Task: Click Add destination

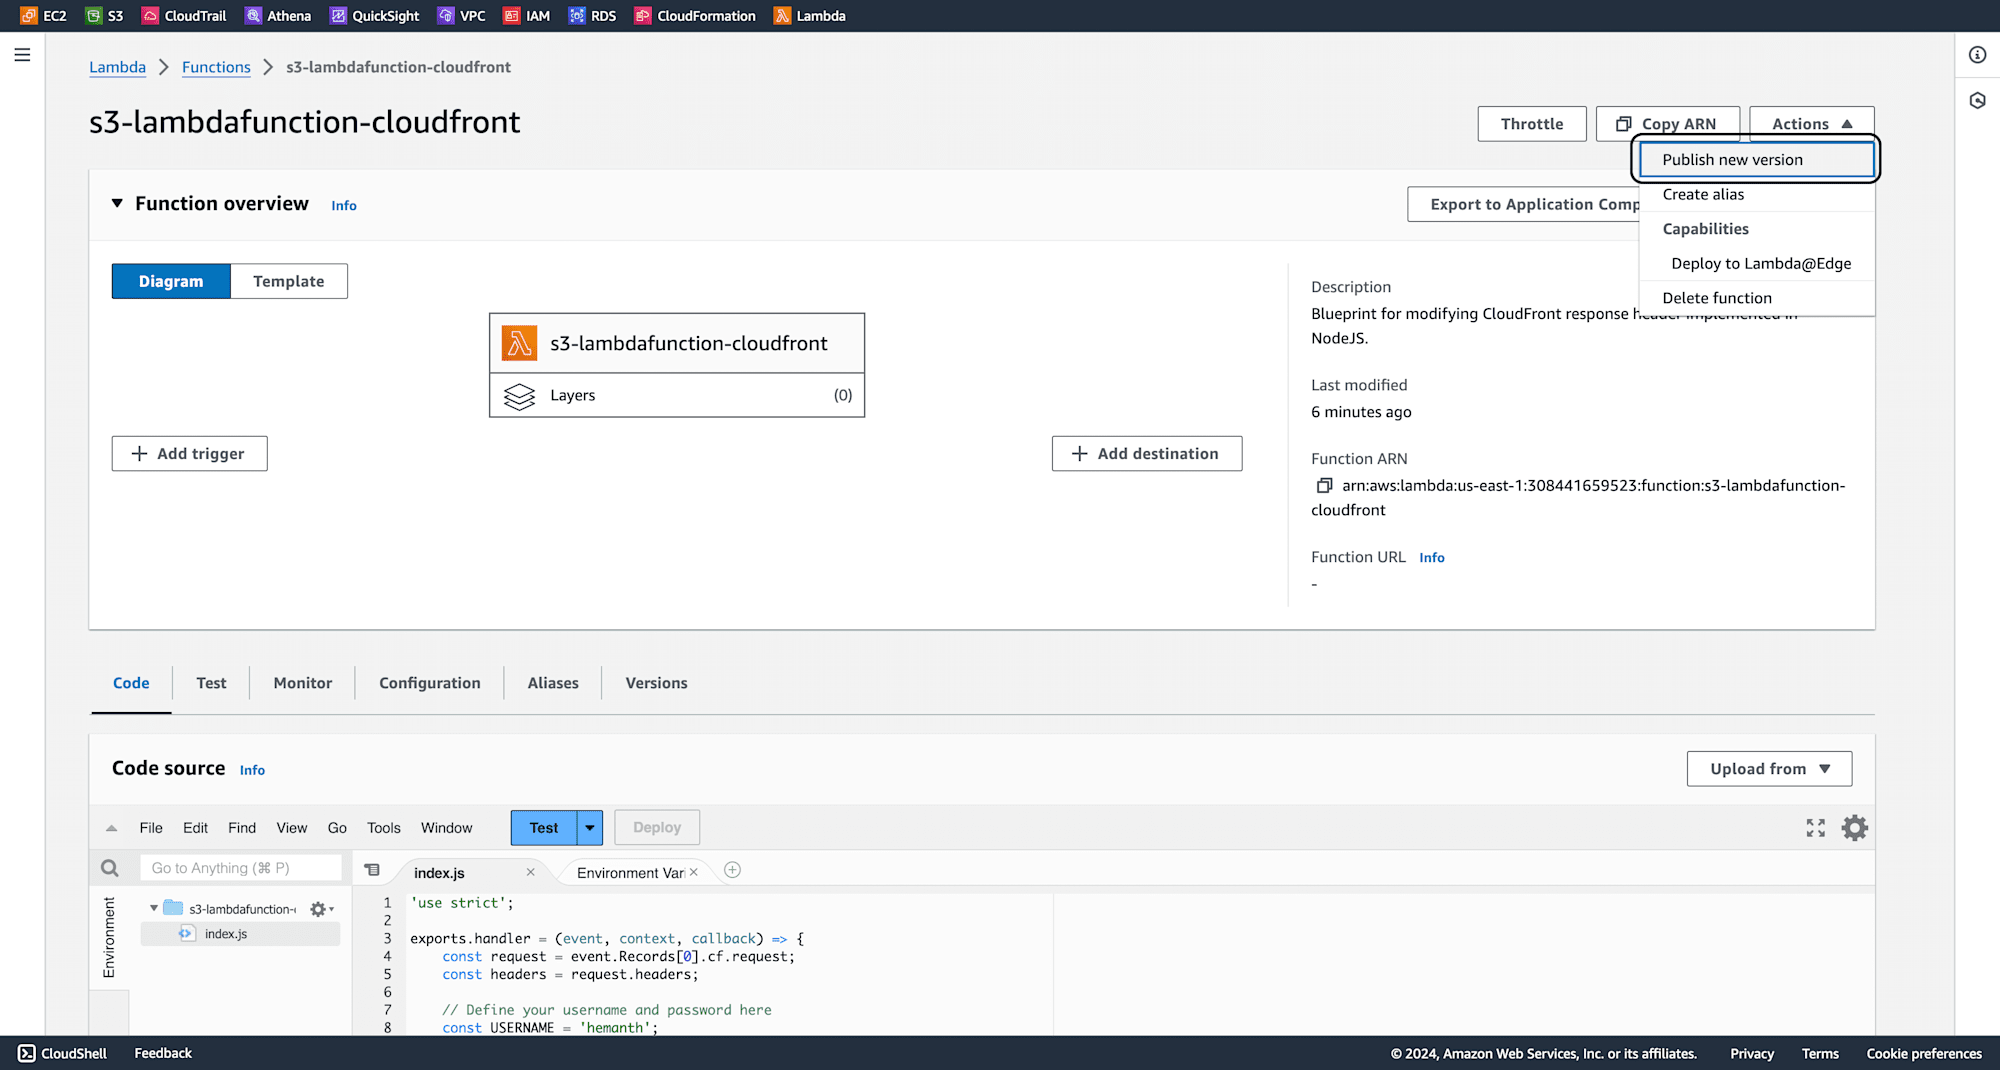Action: pos(1147,454)
